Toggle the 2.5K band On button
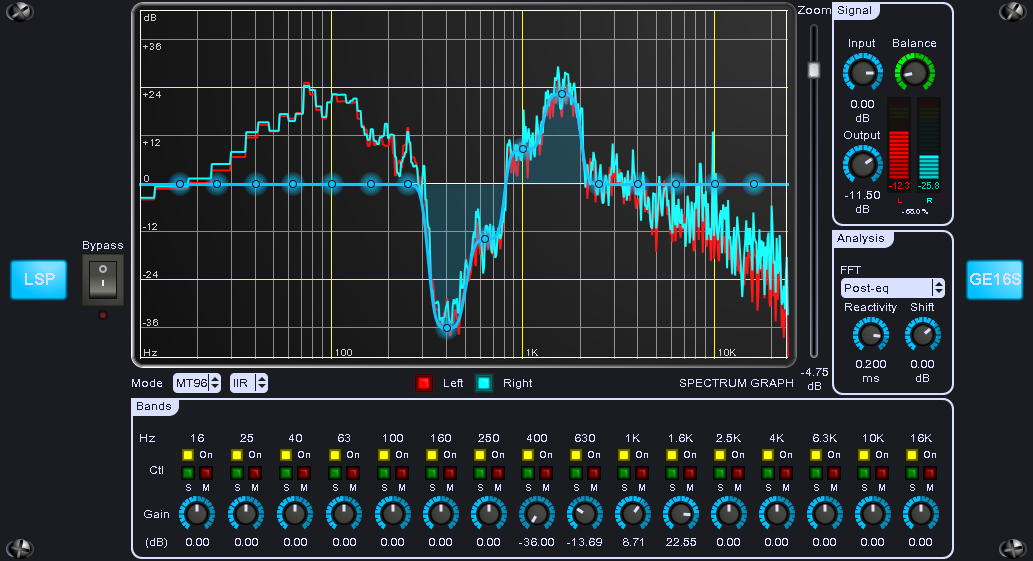1033x561 pixels. [720, 455]
